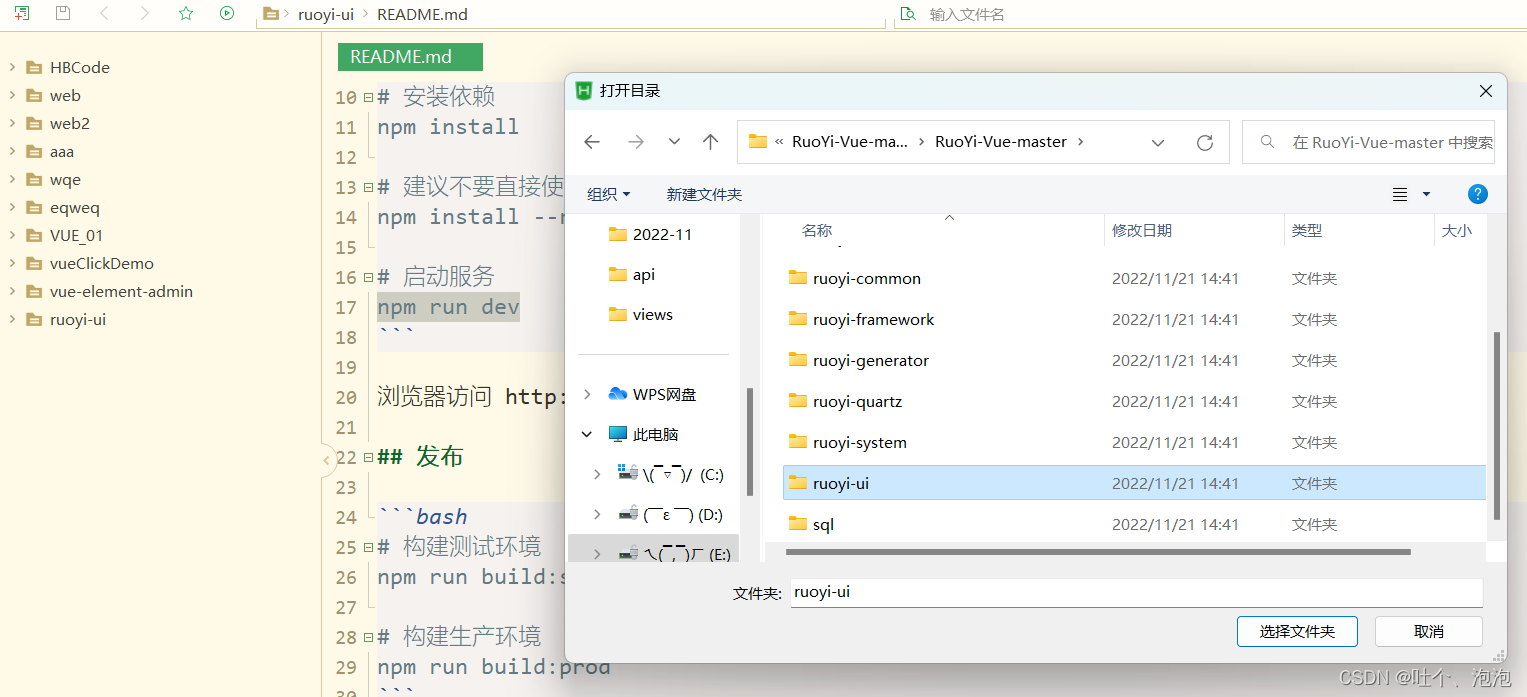The image size is (1527, 697).
Task: Refresh the folder listing in dialog
Action: 1205,142
